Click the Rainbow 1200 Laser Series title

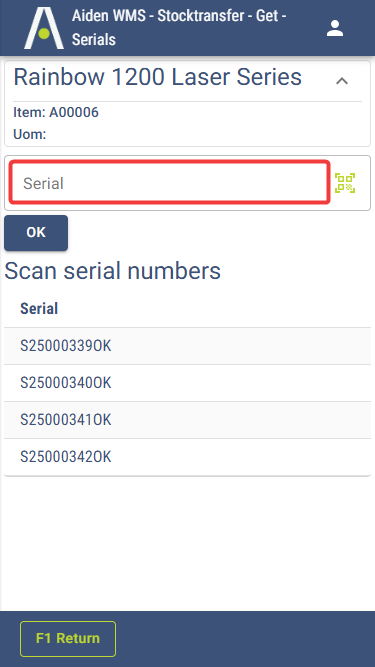point(158,77)
